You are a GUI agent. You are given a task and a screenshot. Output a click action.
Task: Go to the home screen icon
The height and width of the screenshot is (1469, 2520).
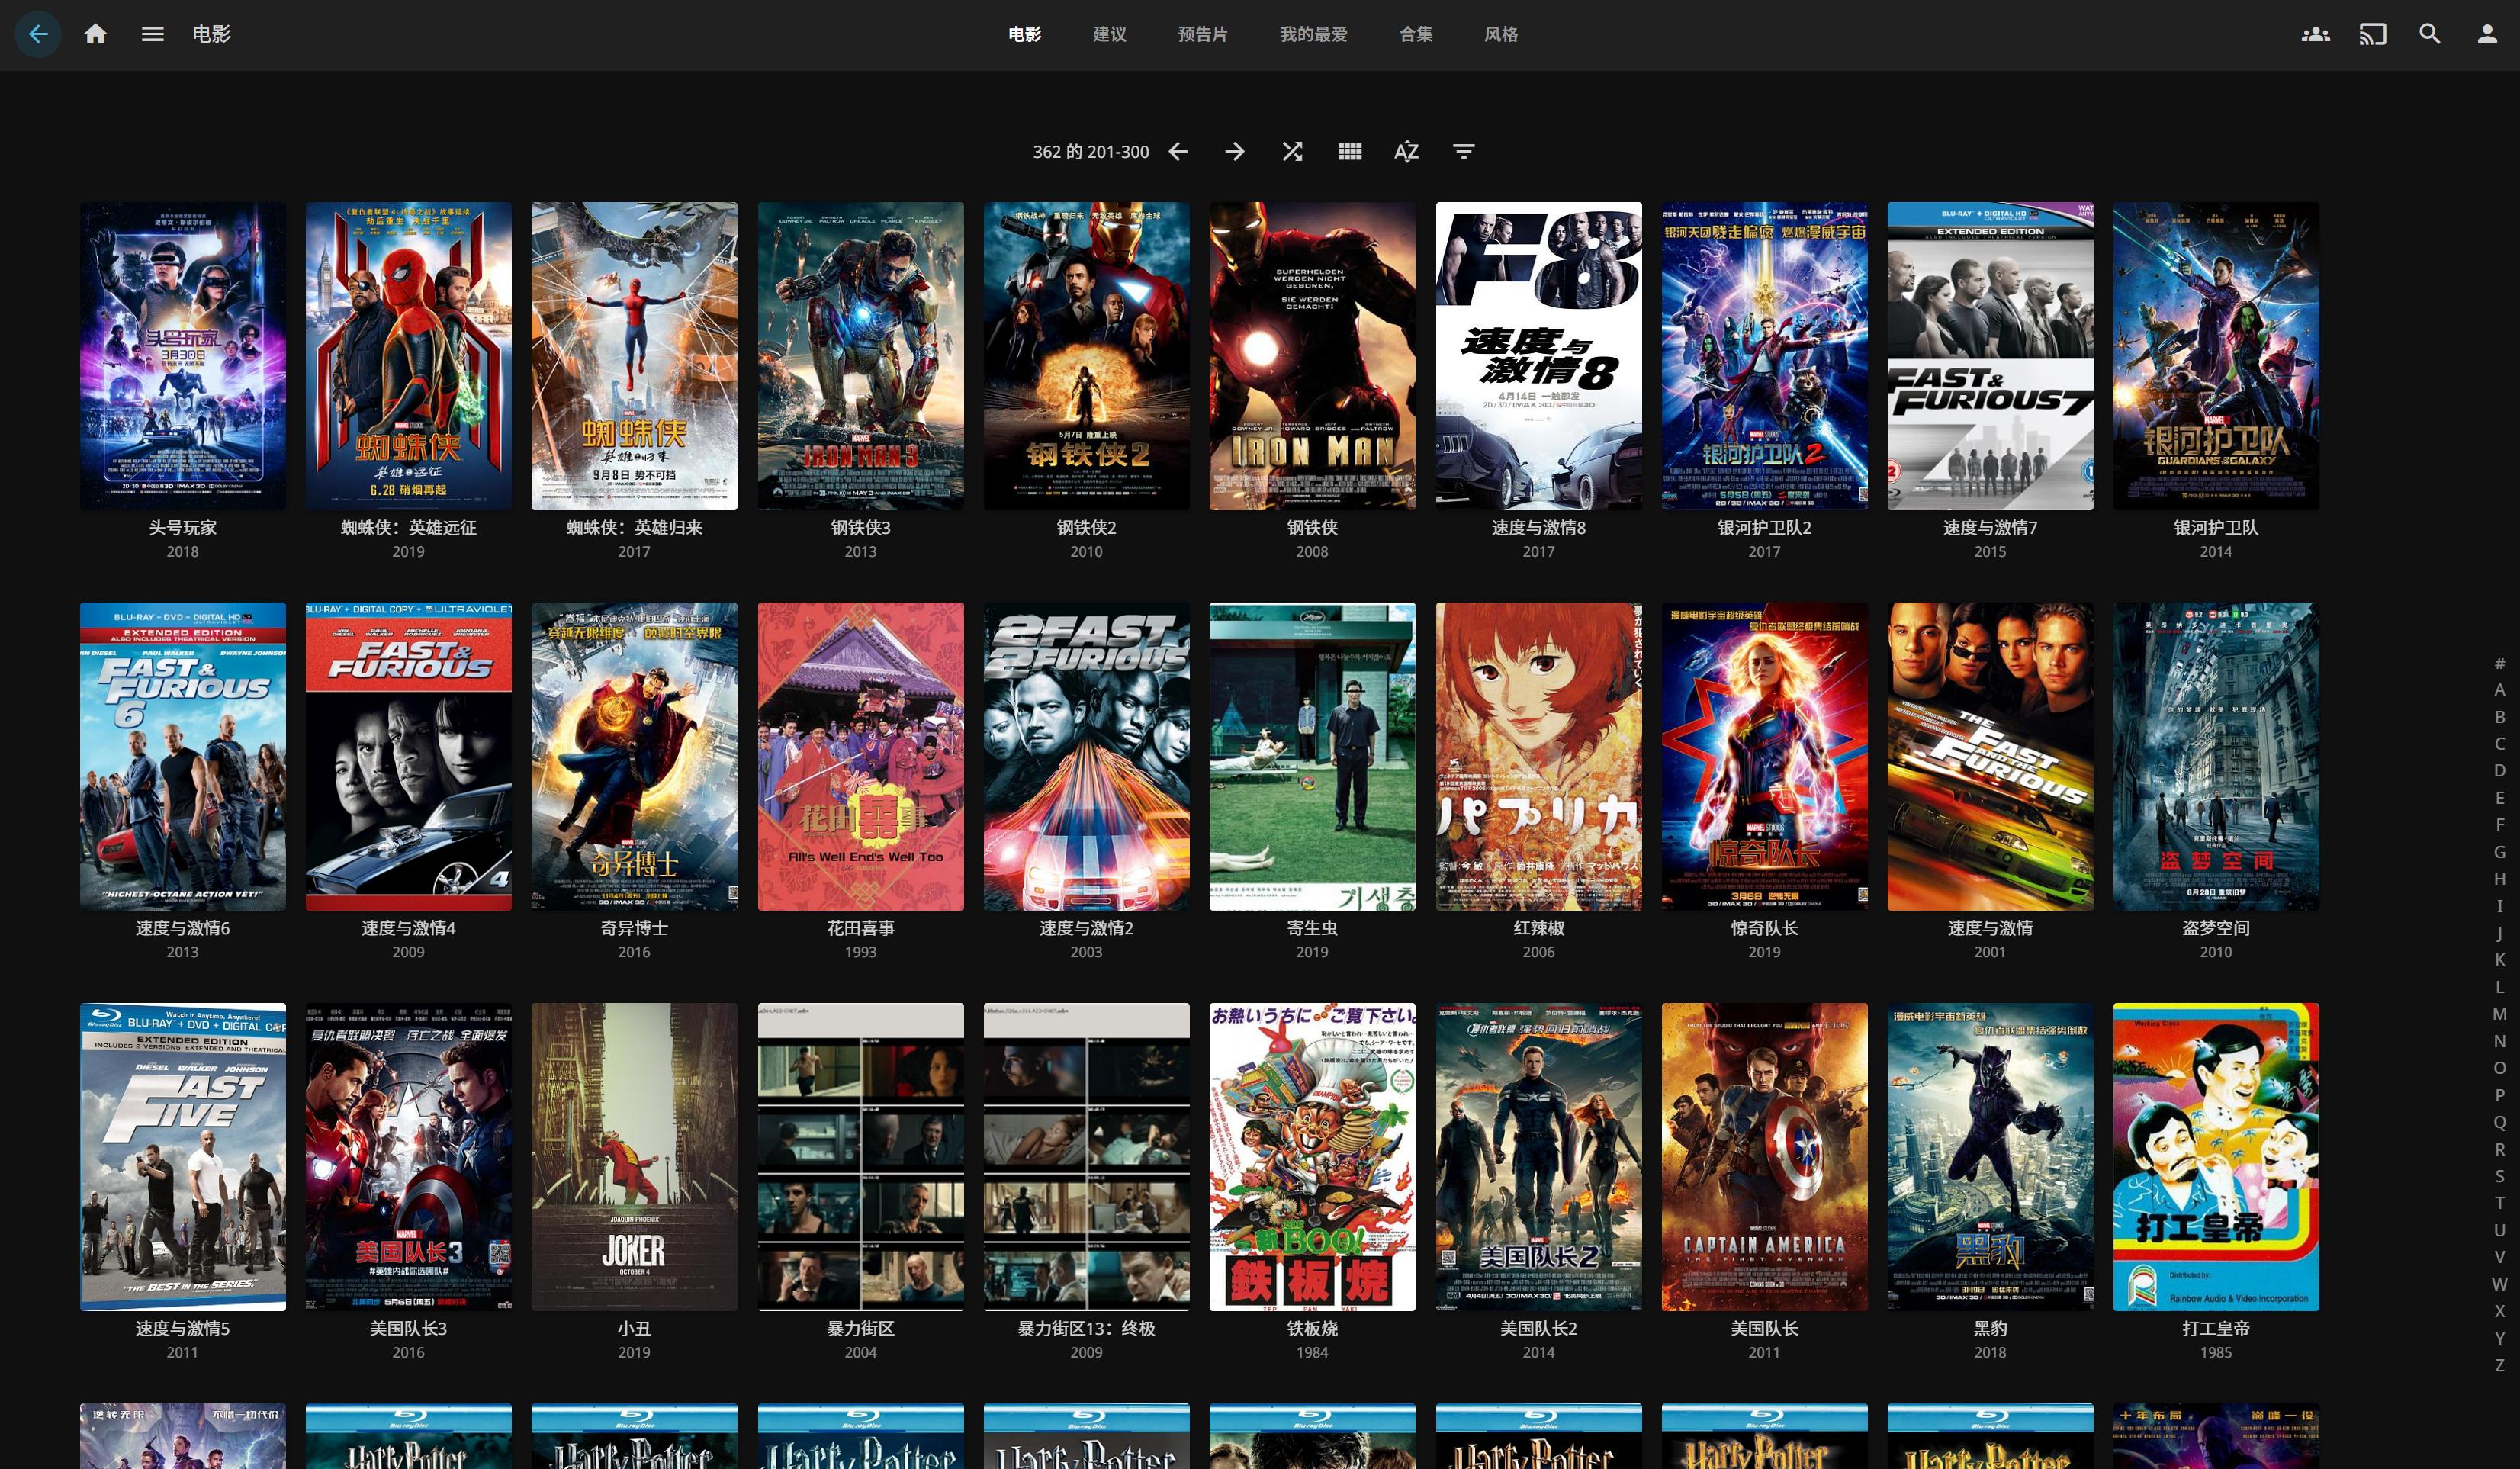[95, 34]
